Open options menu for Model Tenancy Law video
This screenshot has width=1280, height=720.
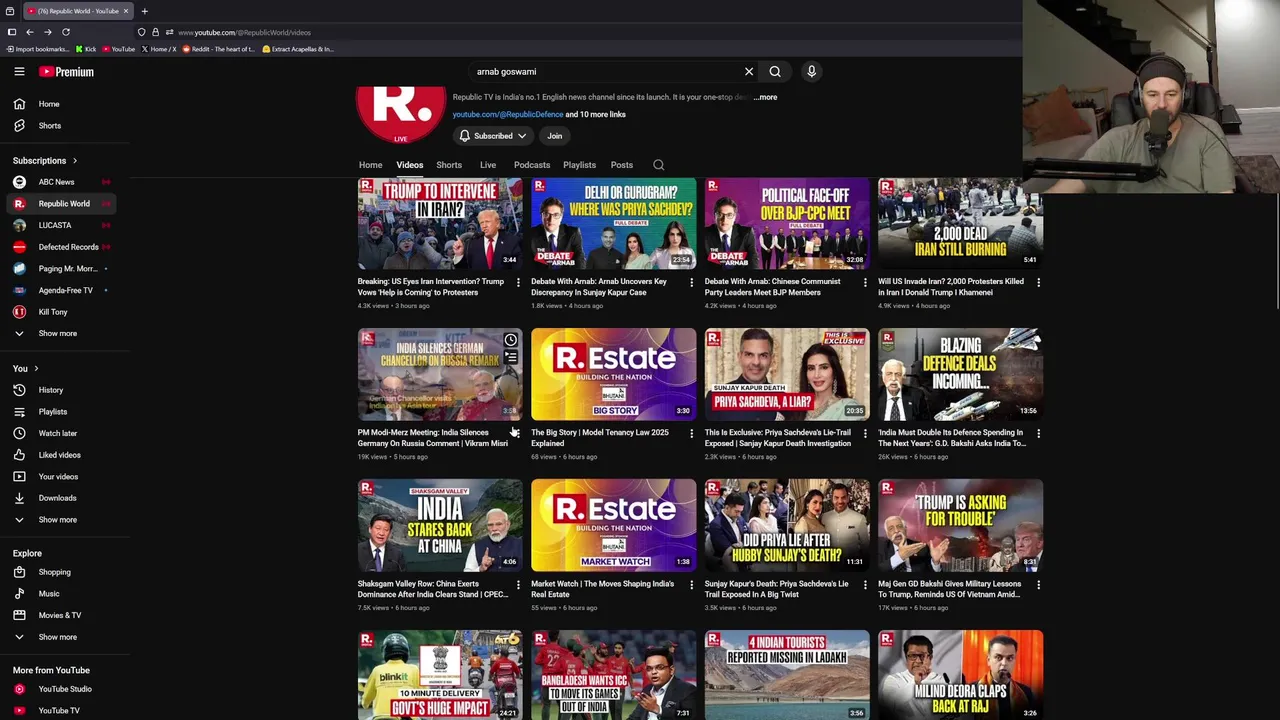click(691, 434)
